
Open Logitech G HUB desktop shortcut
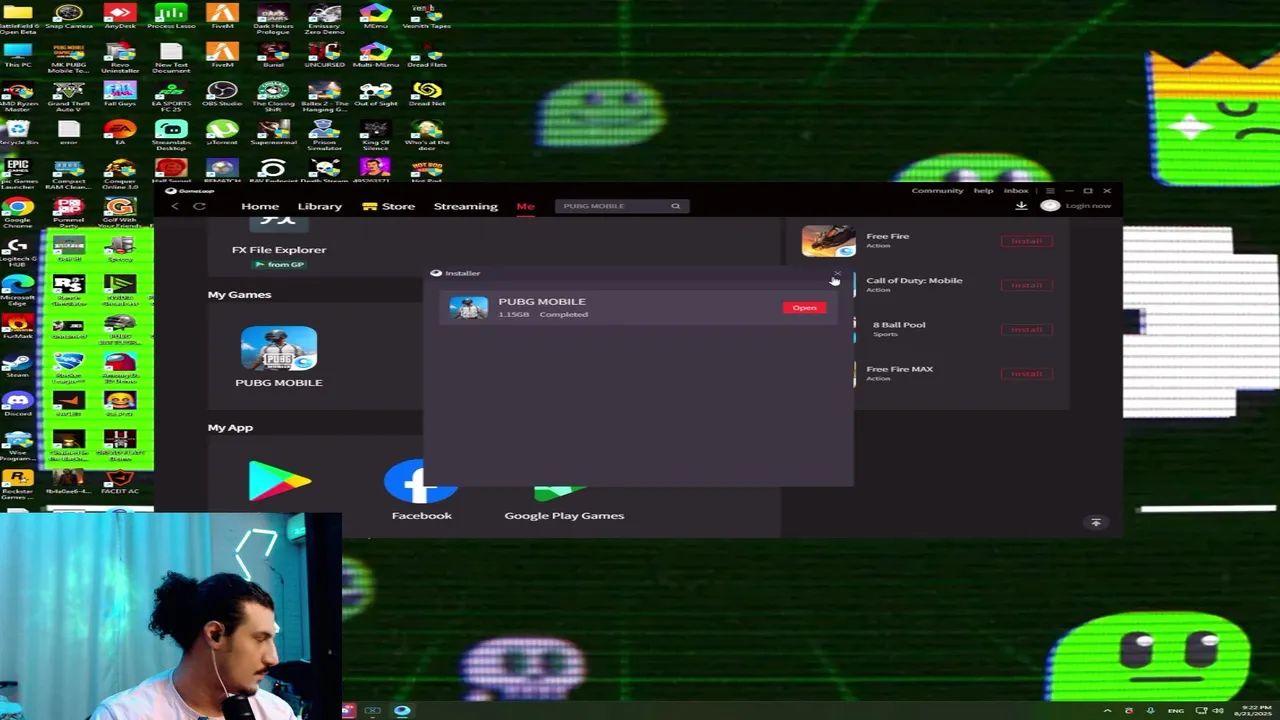17,251
